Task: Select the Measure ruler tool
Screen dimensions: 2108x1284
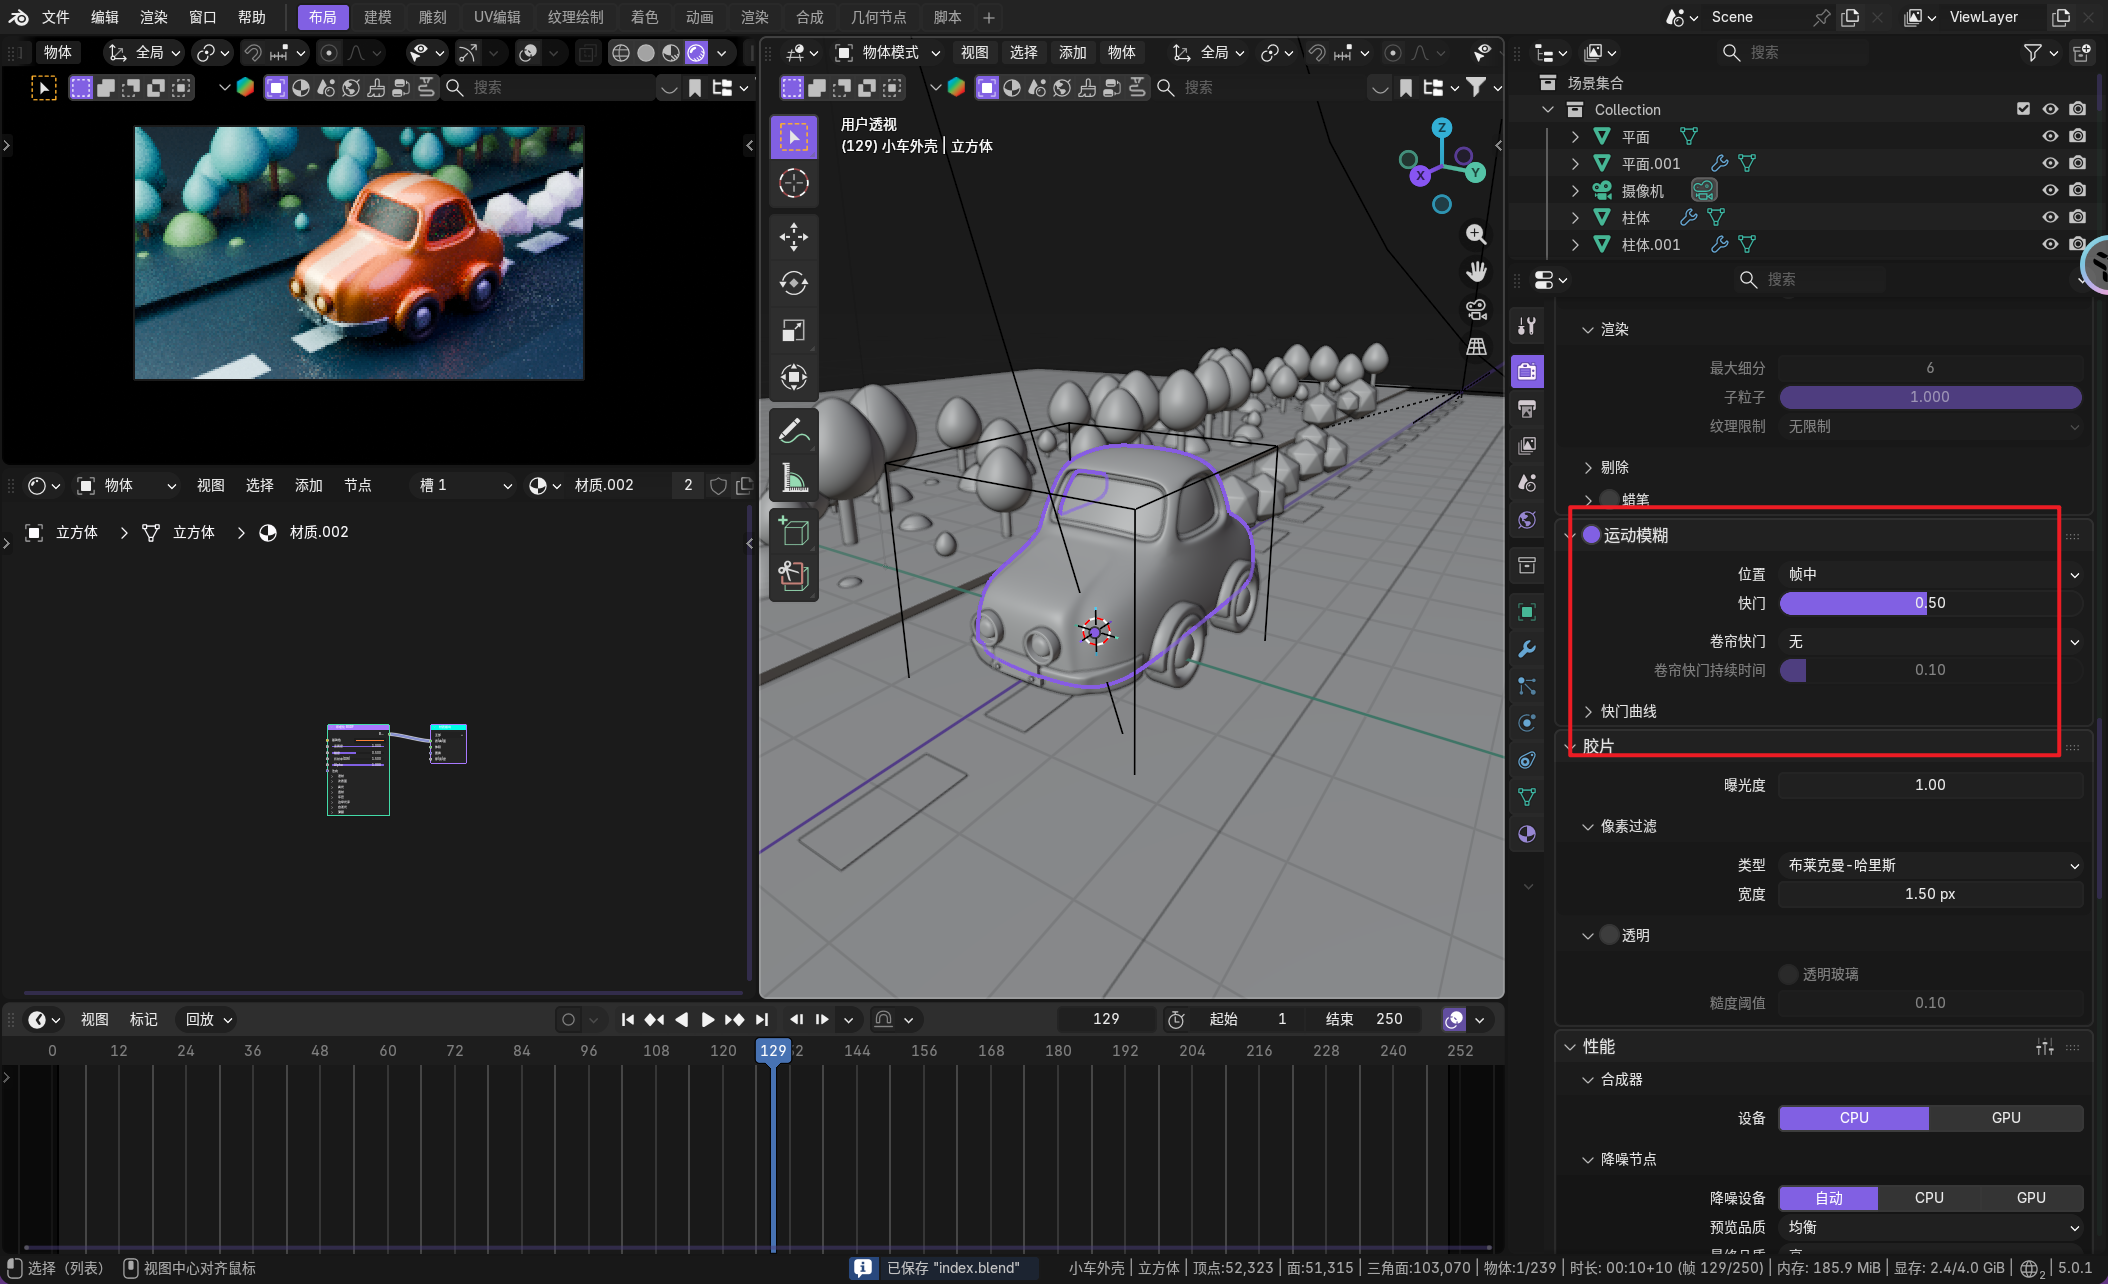Action: [793, 478]
